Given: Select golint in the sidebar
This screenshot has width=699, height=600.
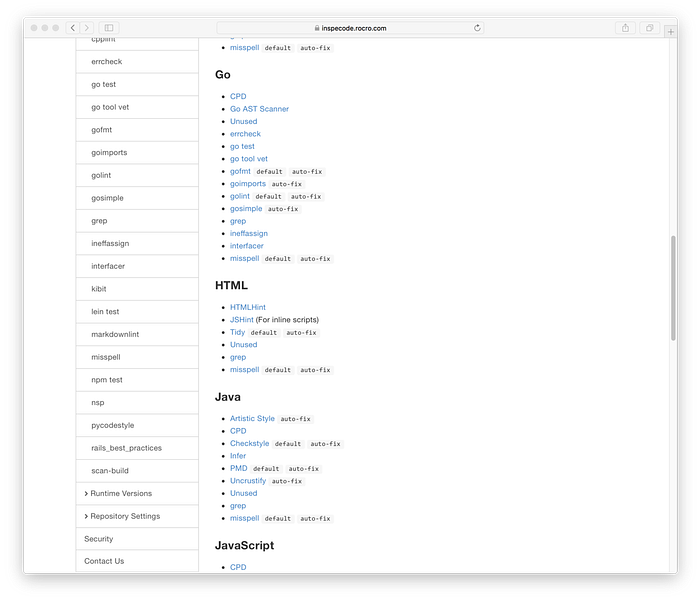Looking at the screenshot, I should [137, 175].
